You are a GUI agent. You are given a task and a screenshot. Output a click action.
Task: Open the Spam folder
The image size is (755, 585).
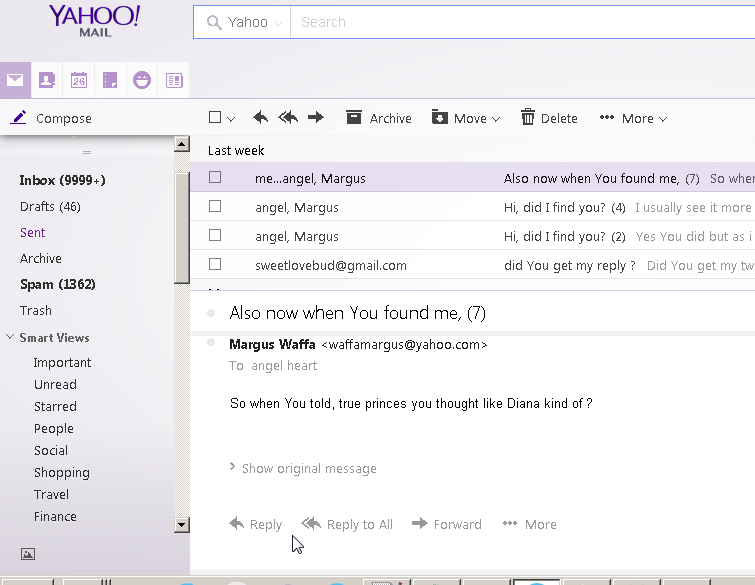click(x=58, y=285)
